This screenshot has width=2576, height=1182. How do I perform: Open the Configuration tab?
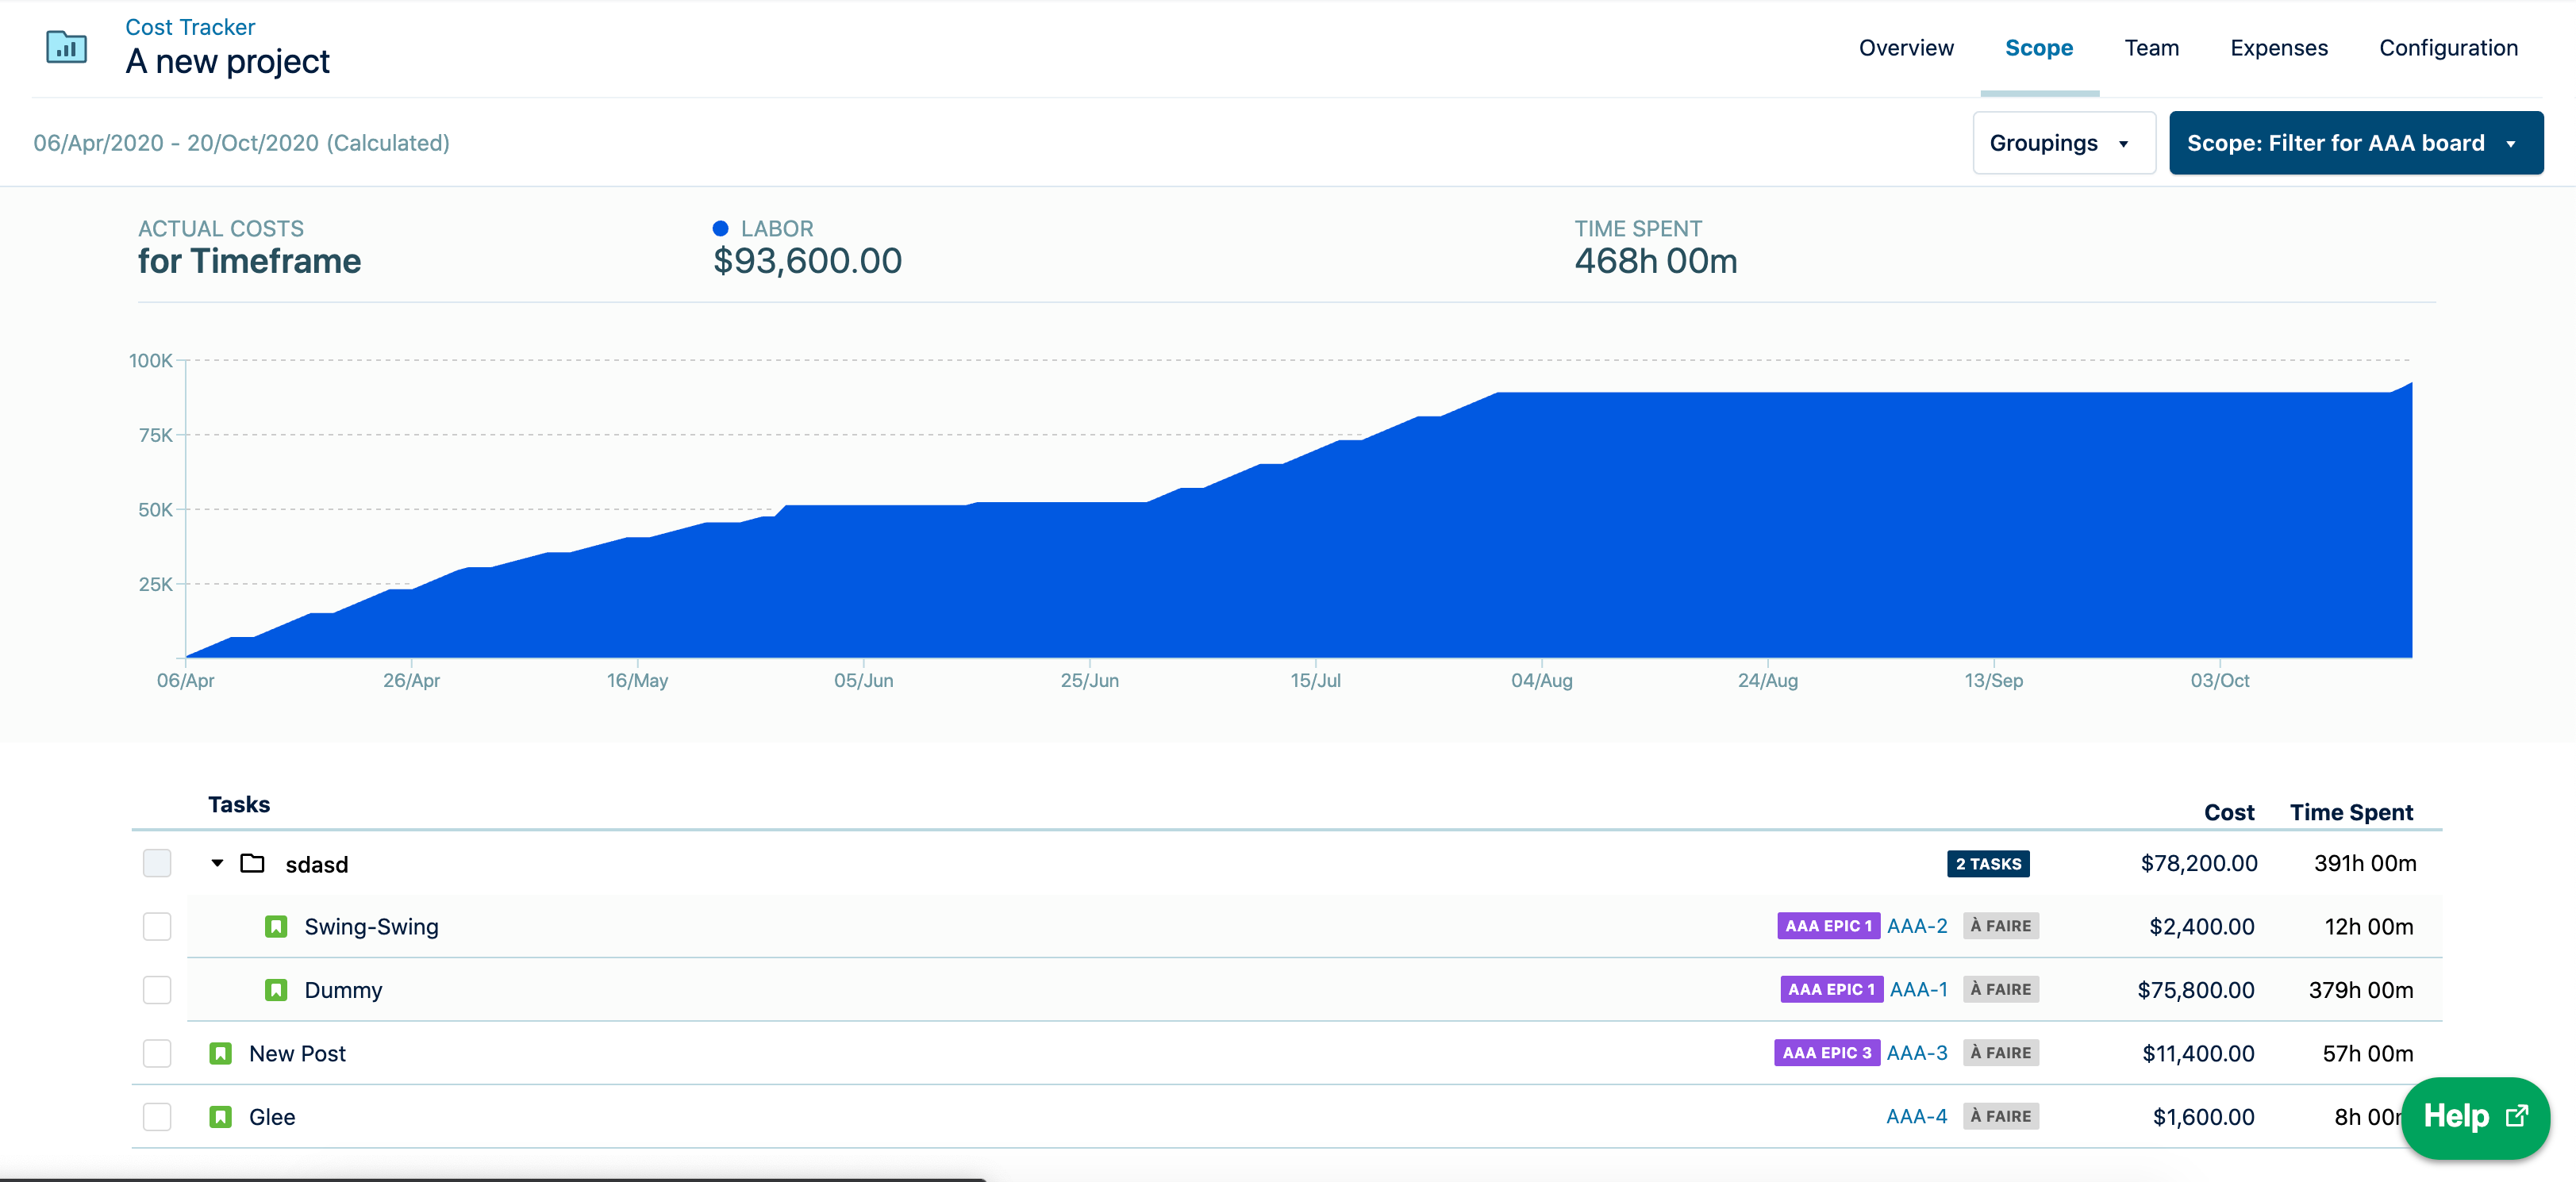pyautogui.click(x=2448, y=47)
